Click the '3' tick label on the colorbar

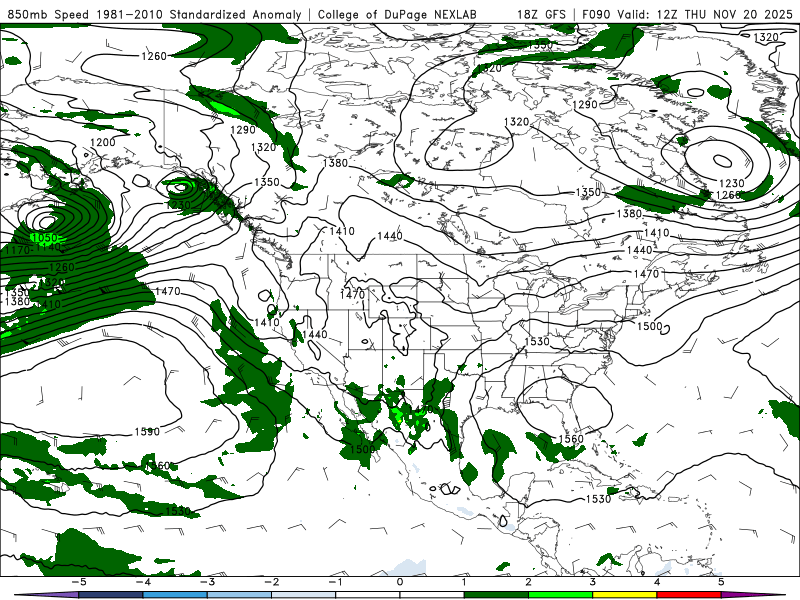coord(592,582)
